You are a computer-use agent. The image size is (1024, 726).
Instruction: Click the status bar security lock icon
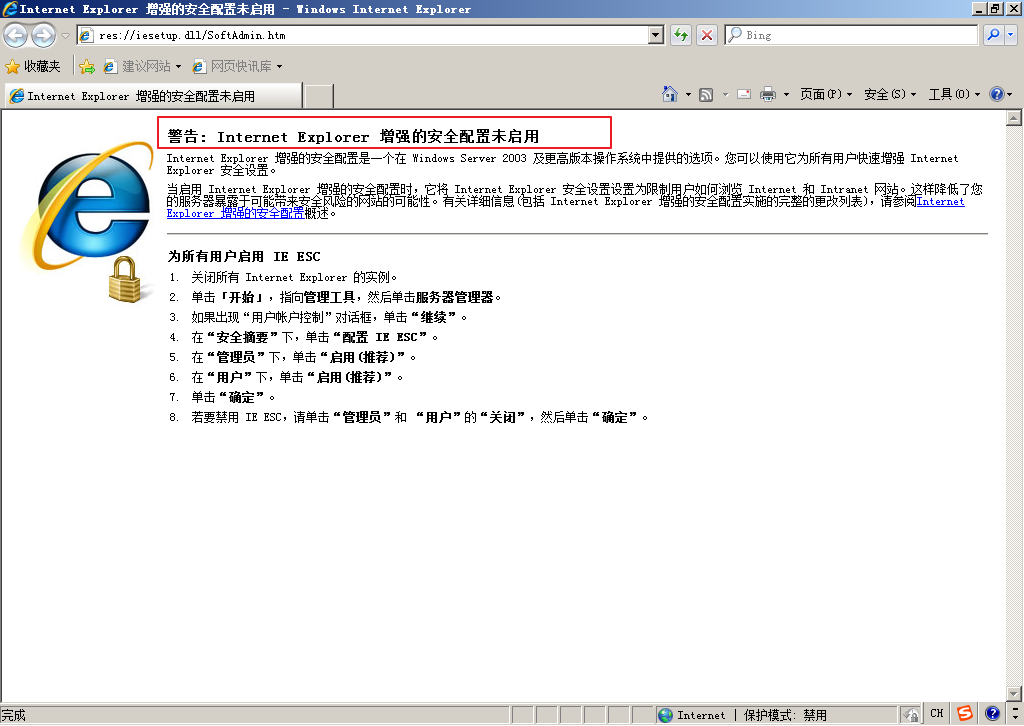pos(910,716)
